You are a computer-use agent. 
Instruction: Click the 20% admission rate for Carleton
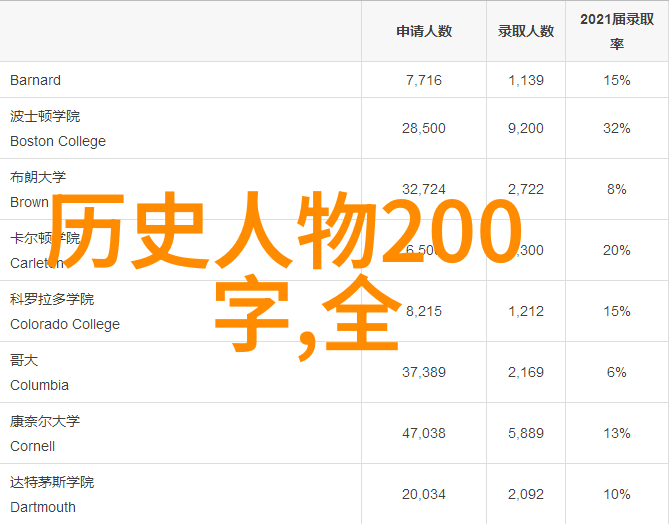617,250
